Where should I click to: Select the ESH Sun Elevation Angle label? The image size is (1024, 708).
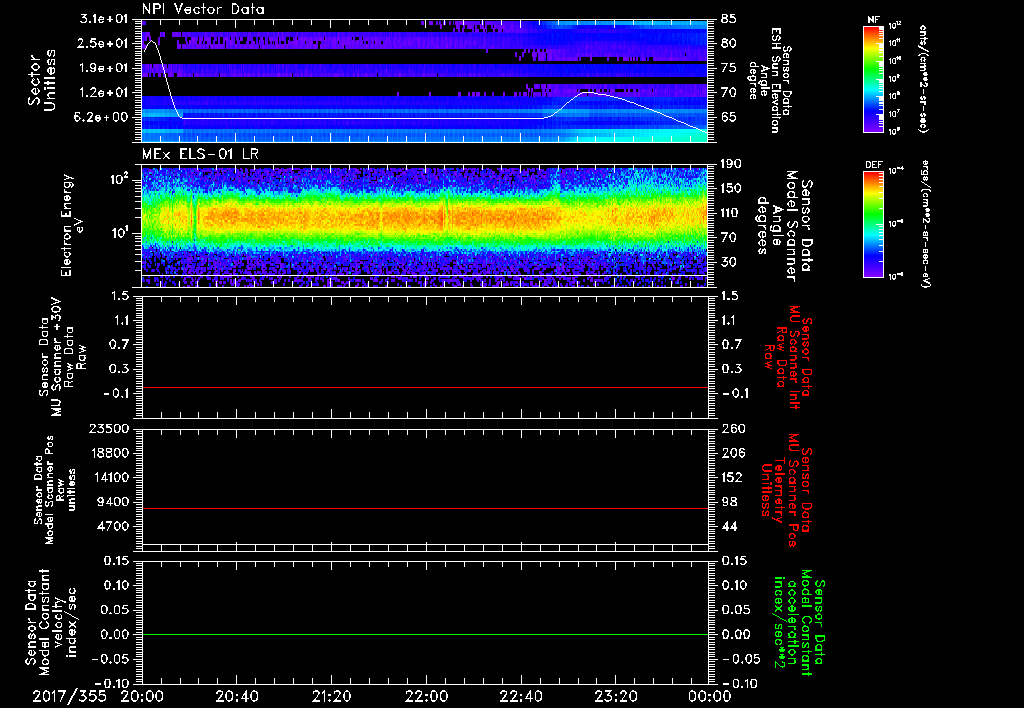tap(771, 80)
